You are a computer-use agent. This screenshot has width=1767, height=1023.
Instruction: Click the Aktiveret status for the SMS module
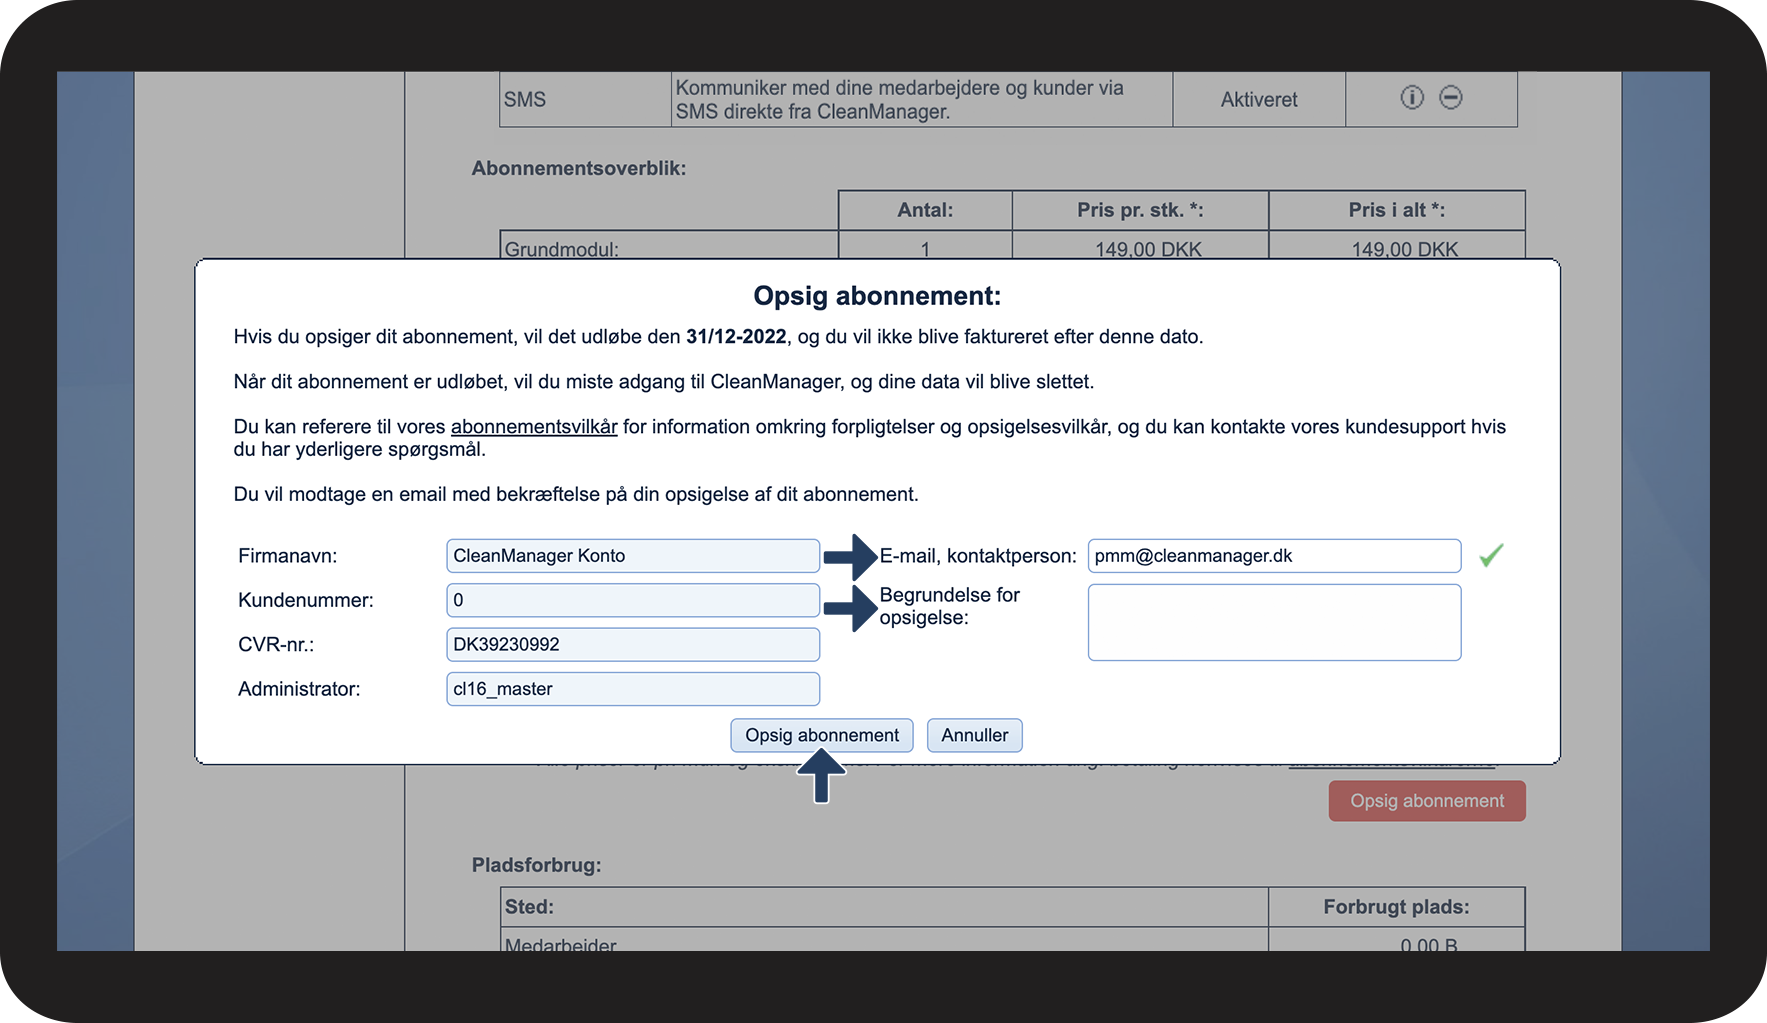tap(1258, 99)
